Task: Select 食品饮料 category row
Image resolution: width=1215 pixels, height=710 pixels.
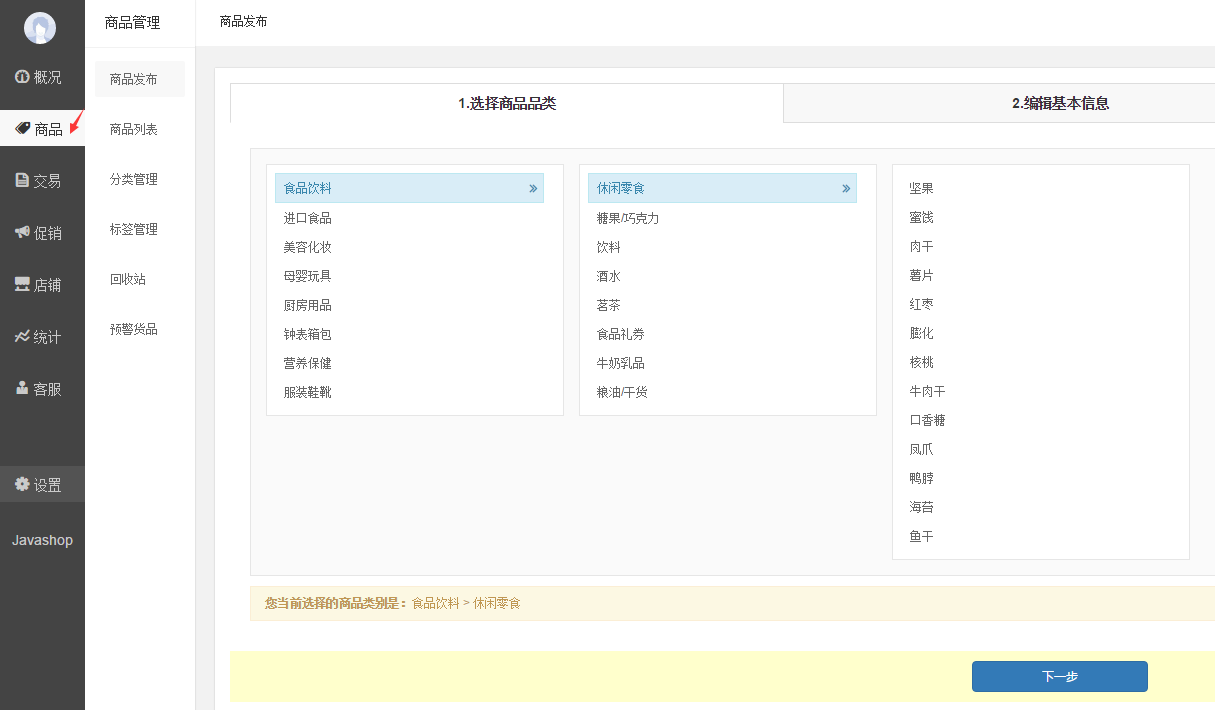Action: coord(409,188)
